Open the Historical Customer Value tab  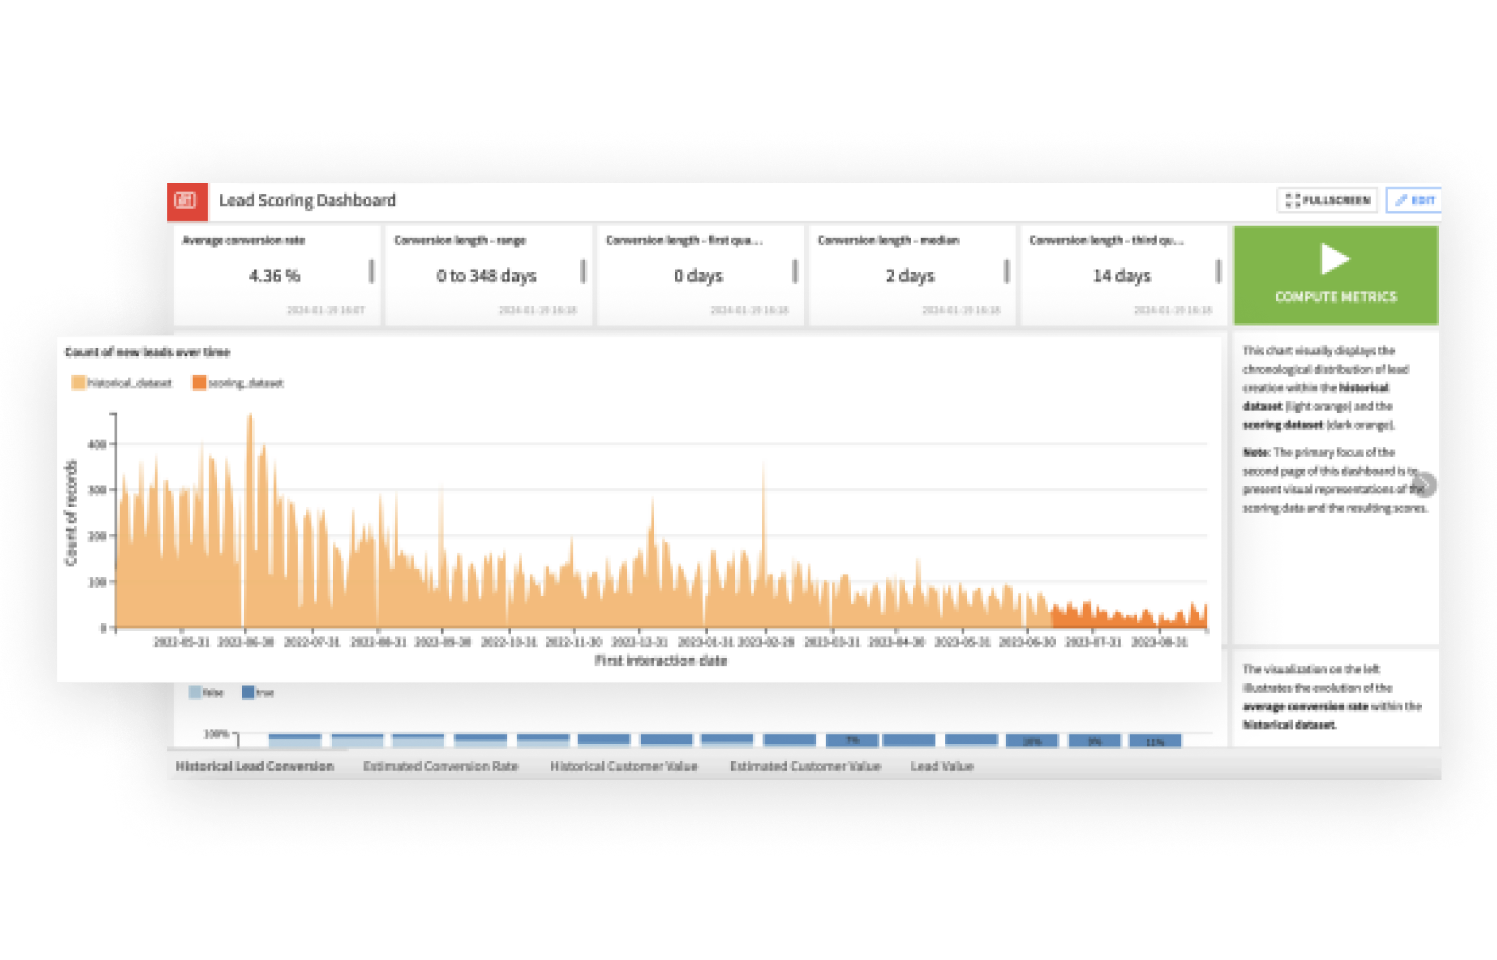click(x=624, y=766)
